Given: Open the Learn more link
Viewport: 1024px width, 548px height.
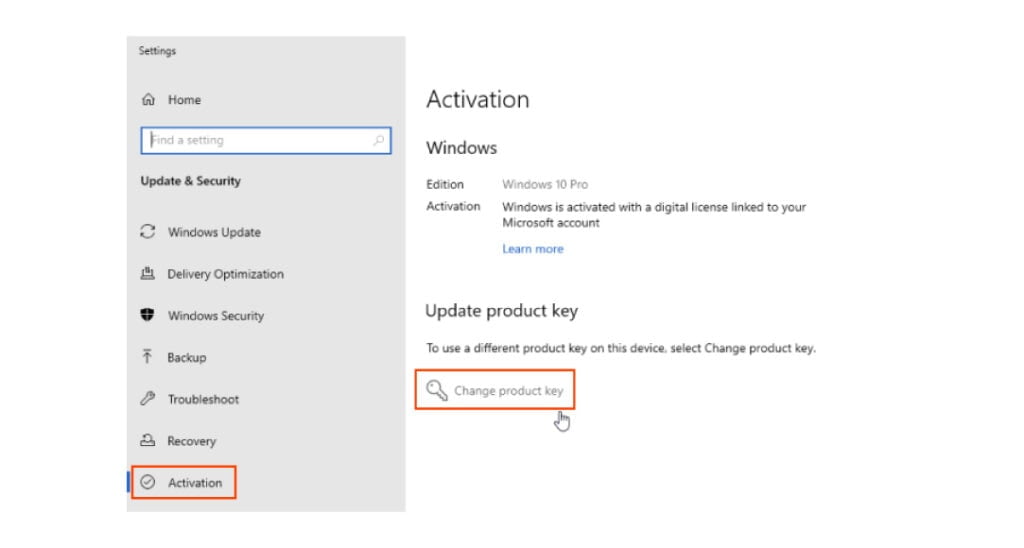Looking at the screenshot, I should [x=532, y=249].
